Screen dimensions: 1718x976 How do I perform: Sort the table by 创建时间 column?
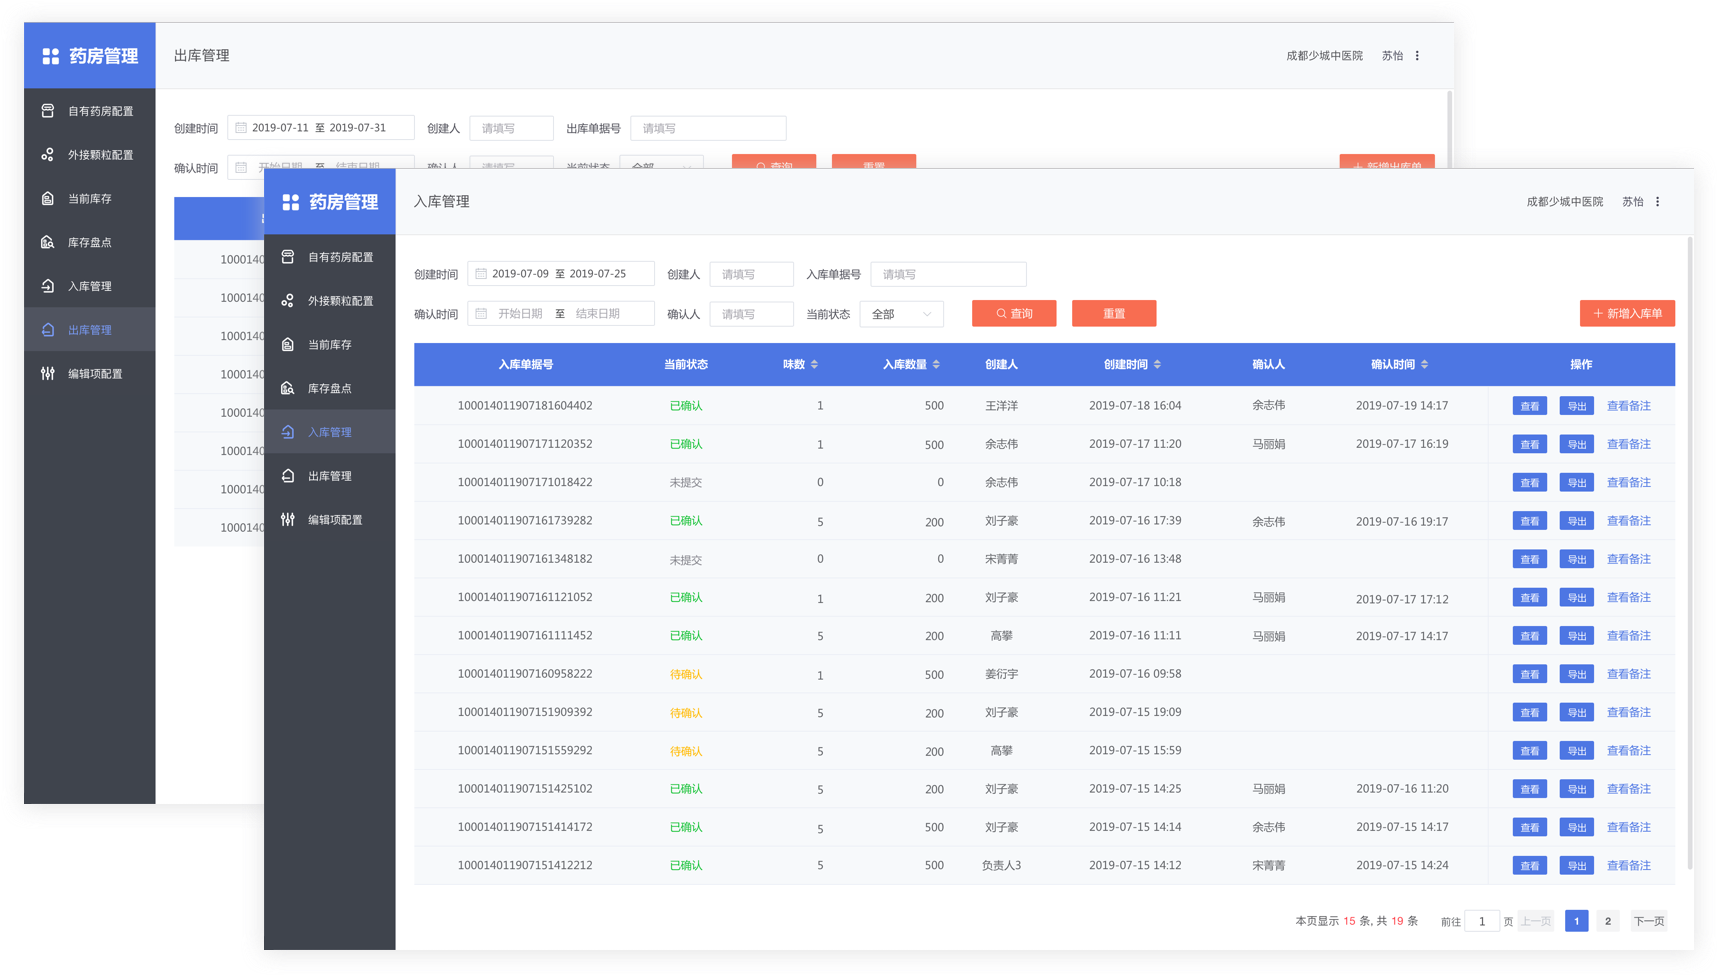point(1157,365)
